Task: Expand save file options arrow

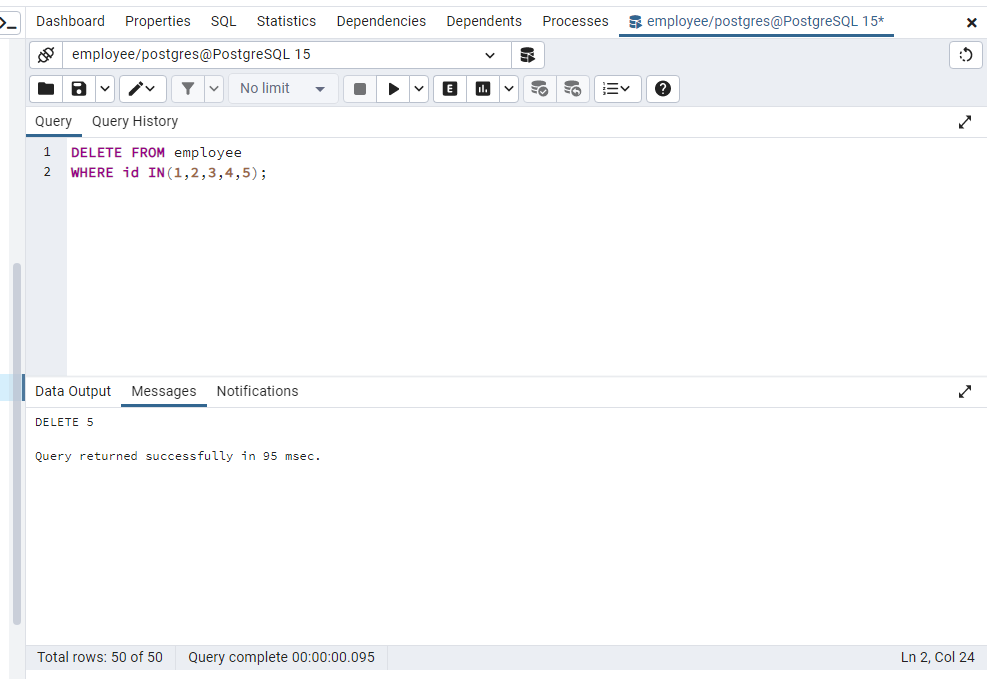Action: 105,89
